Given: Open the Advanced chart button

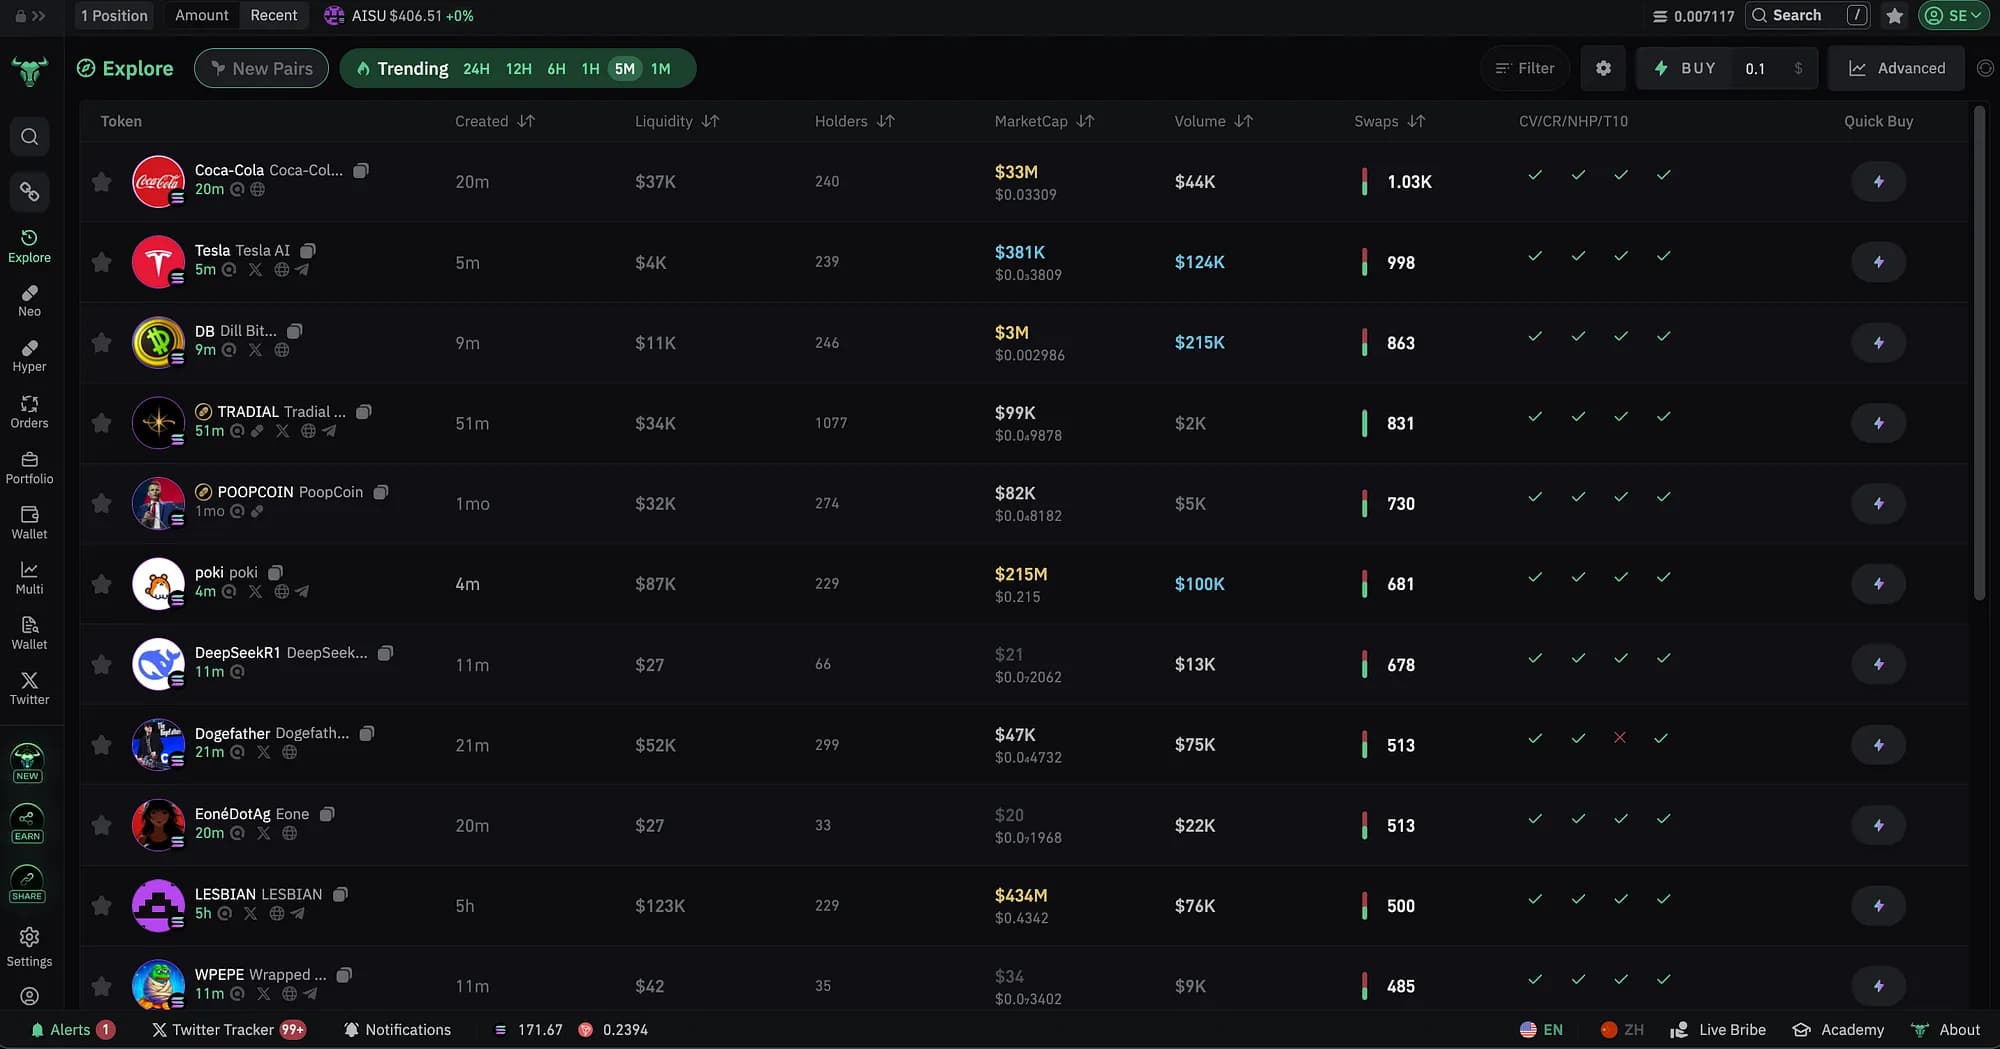Looking at the screenshot, I should 1896,68.
